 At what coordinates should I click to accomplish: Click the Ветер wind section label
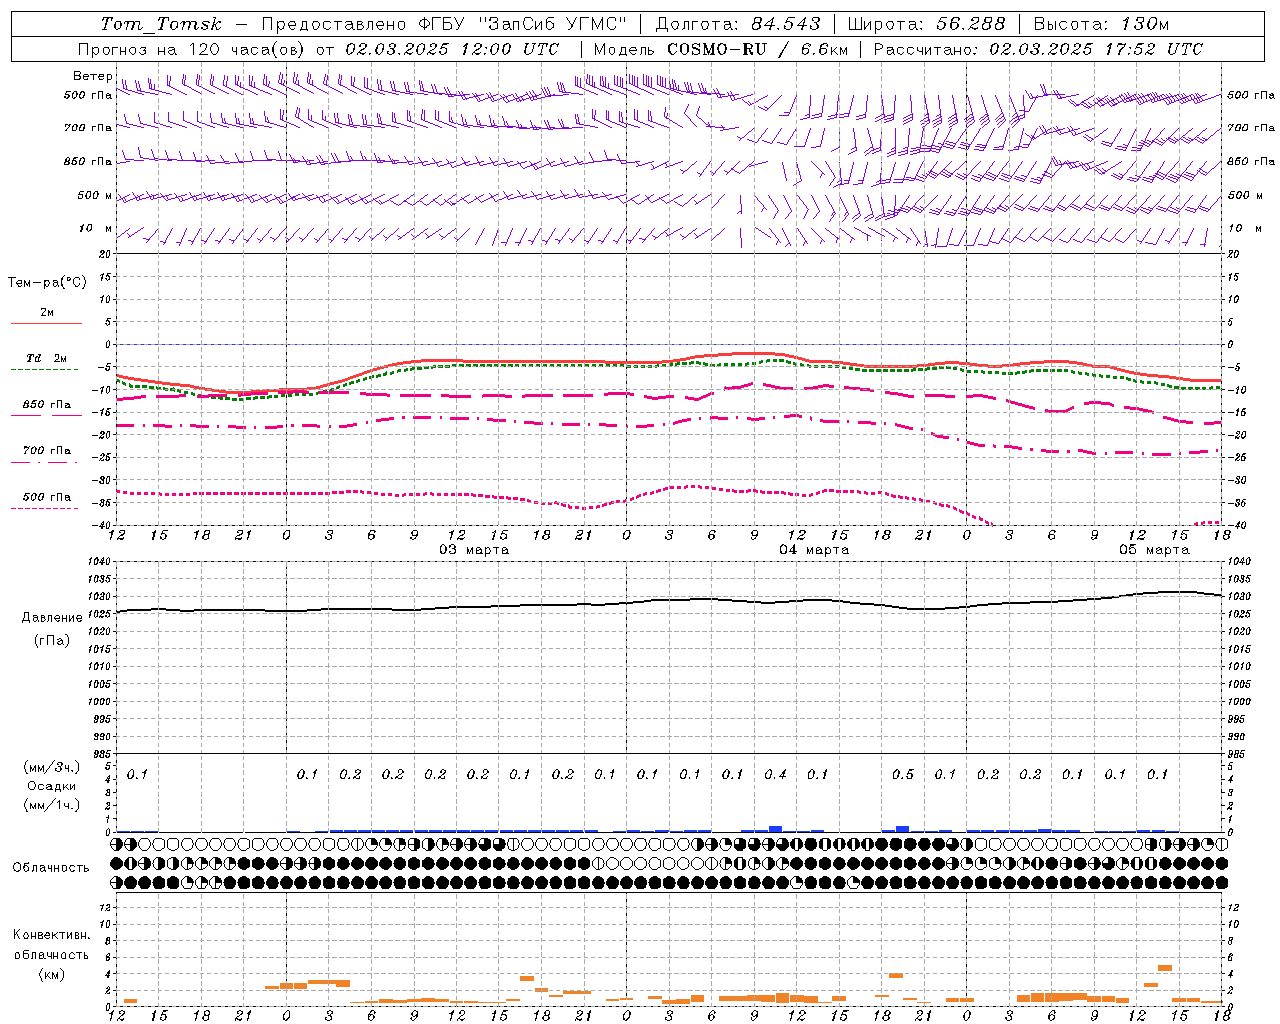click(x=93, y=76)
